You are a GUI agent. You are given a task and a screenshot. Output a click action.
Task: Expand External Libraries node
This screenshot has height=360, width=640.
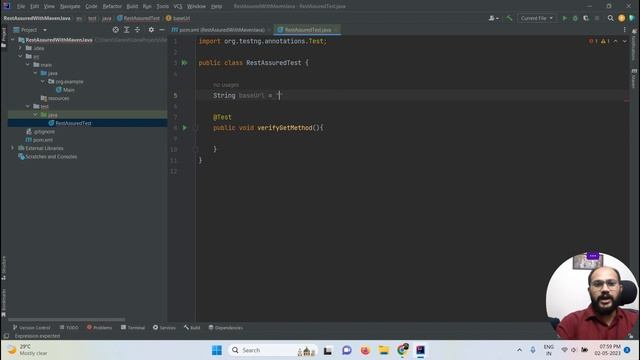click(13, 148)
